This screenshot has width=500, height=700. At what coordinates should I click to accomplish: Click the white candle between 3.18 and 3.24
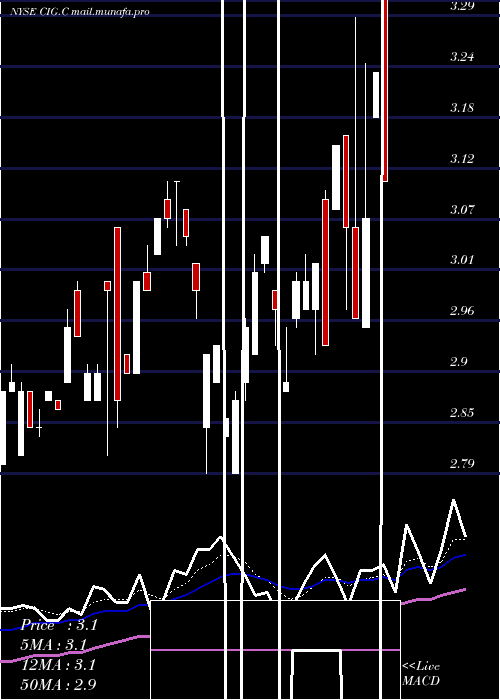[x=376, y=95]
